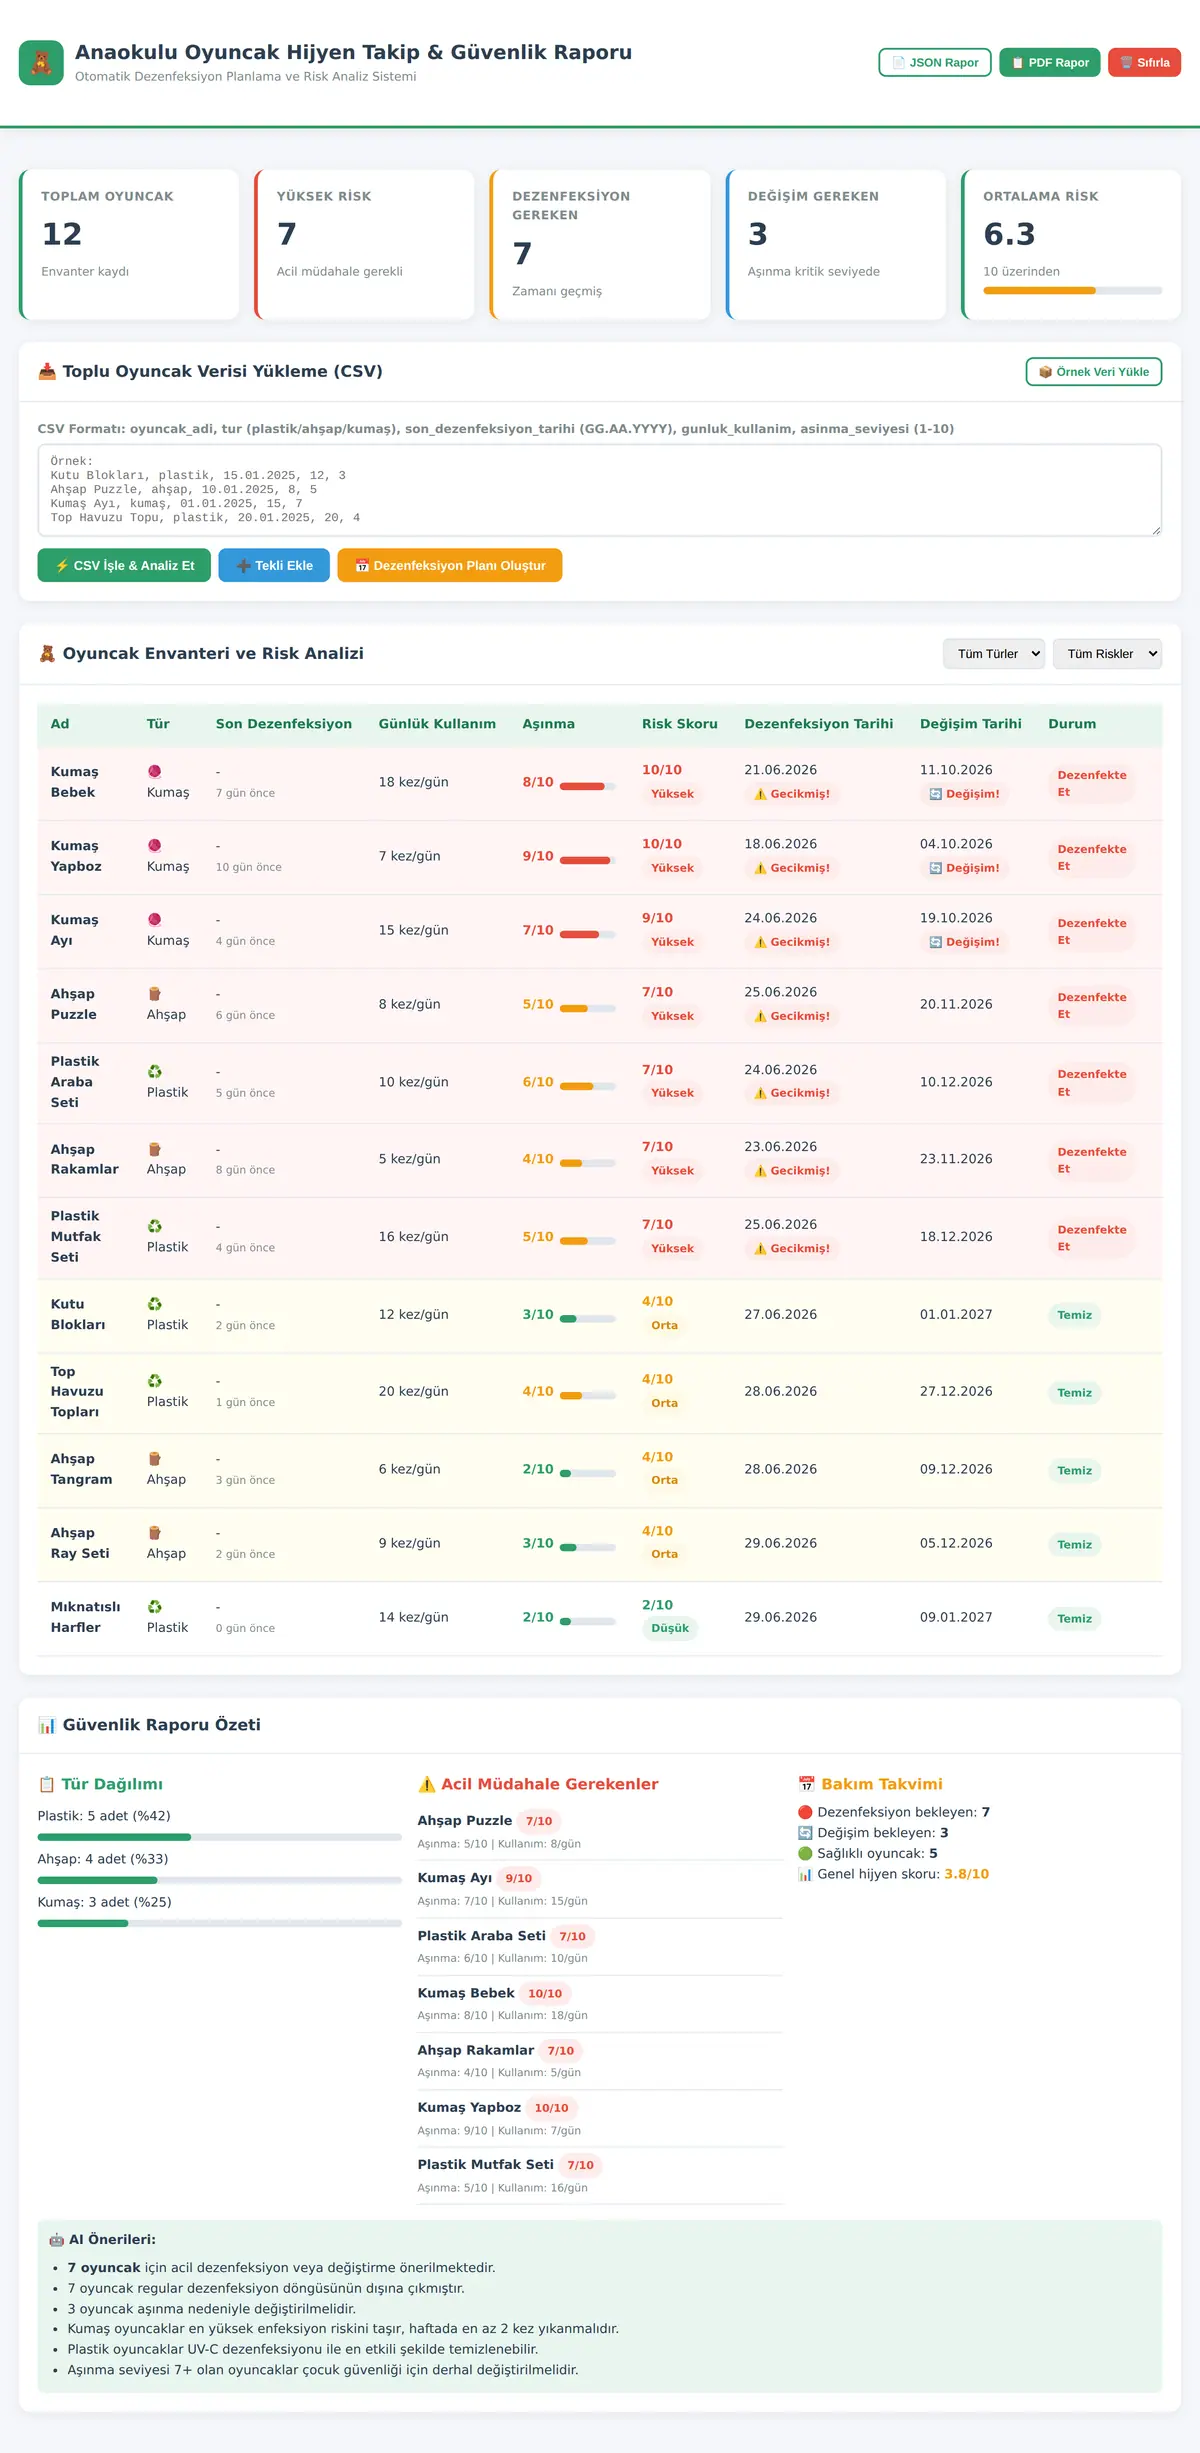This screenshot has width=1200, height=2453.
Task: Click the yarn icon in Kumaş Bebek row
Action: point(154,771)
